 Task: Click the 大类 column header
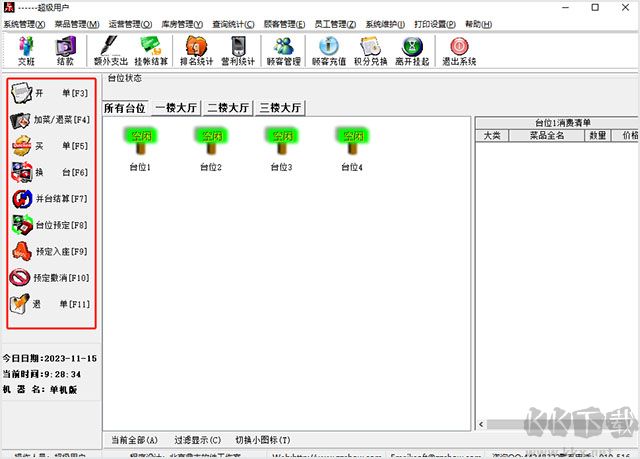pyautogui.click(x=492, y=135)
